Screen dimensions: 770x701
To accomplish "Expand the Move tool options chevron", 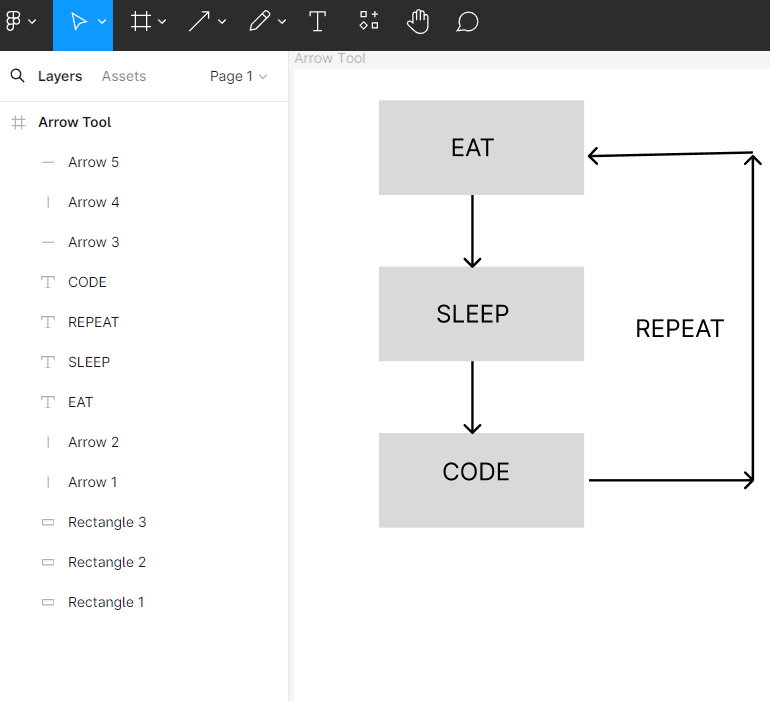I will pos(102,22).
